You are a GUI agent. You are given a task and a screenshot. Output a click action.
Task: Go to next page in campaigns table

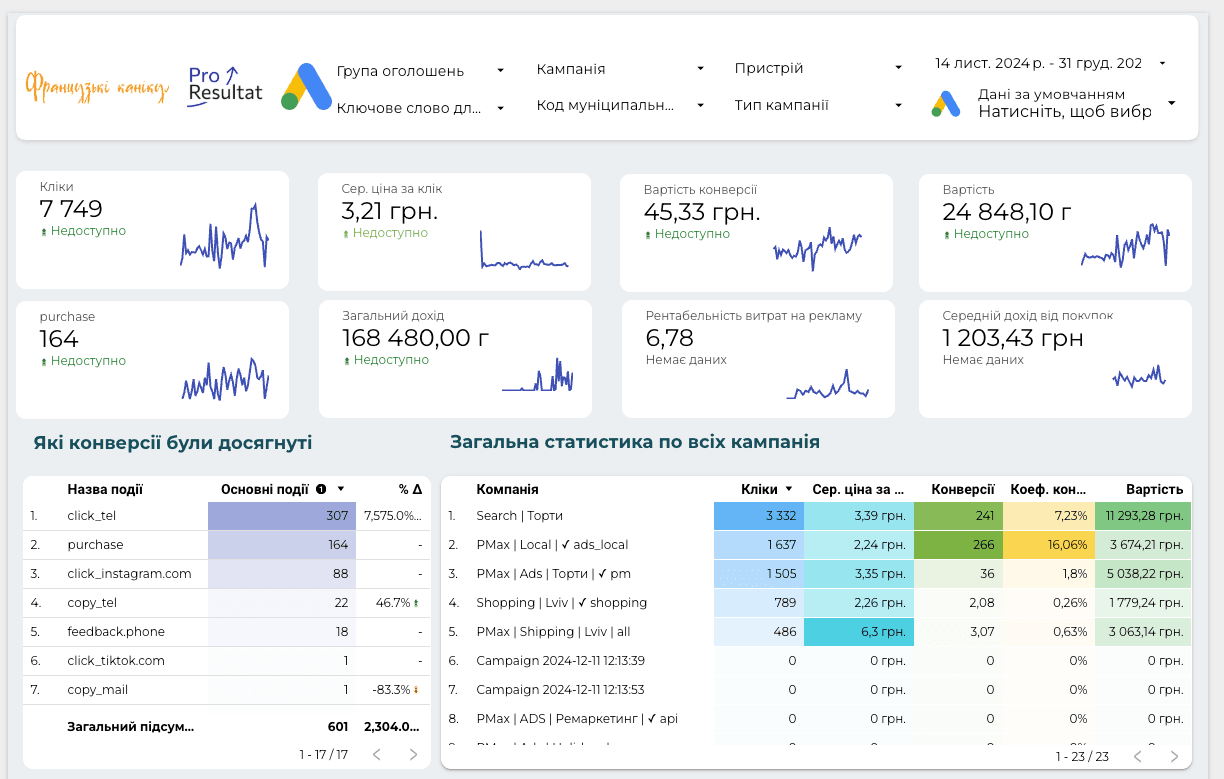point(1174,757)
